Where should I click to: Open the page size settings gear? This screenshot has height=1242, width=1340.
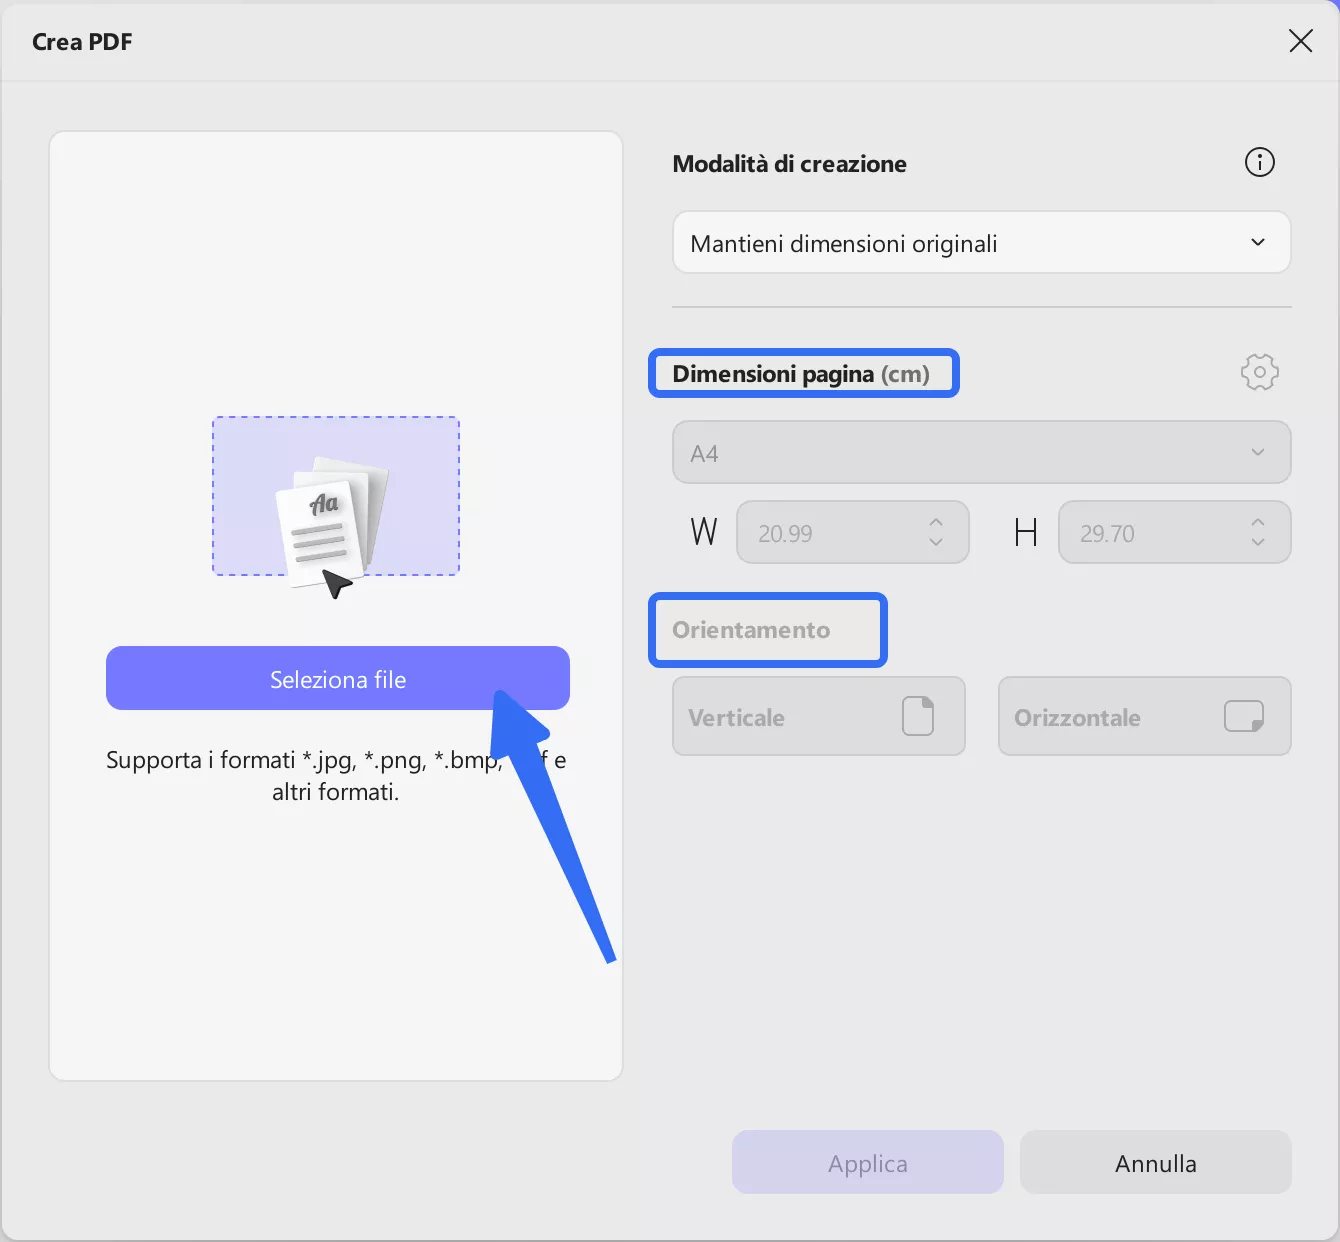[x=1259, y=372]
